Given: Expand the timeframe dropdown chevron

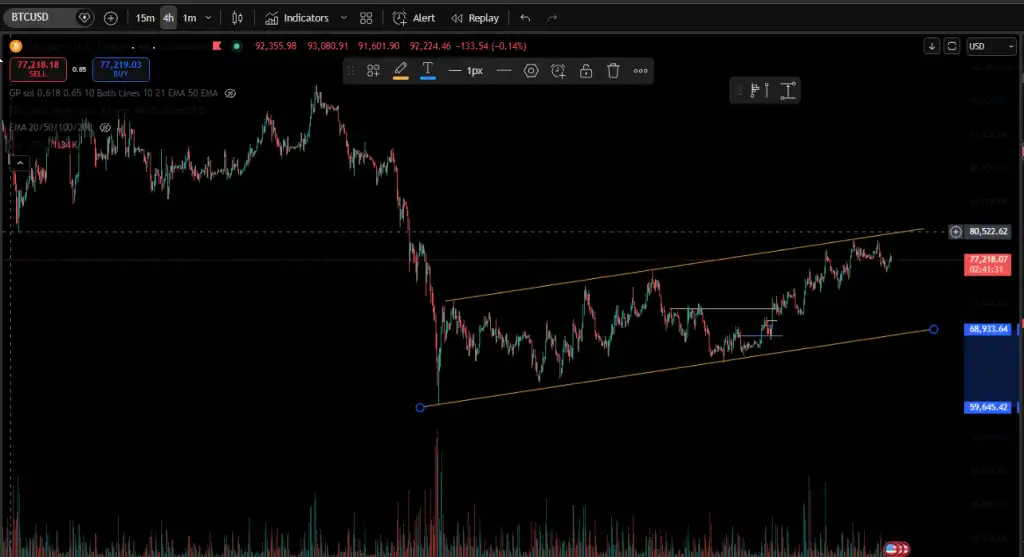Looking at the screenshot, I should point(208,18).
